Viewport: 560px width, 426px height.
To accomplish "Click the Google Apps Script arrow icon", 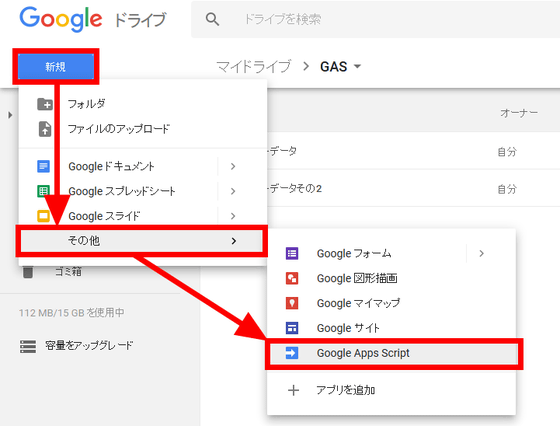I will click(x=292, y=353).
